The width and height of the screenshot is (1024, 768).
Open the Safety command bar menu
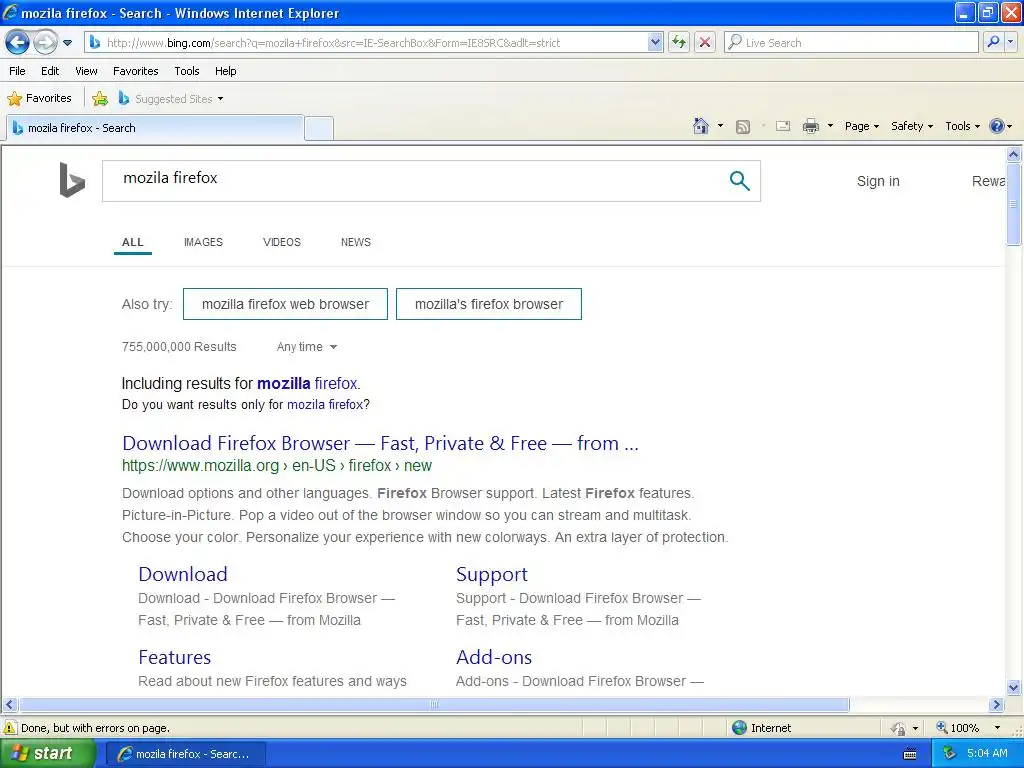point(912,126)
